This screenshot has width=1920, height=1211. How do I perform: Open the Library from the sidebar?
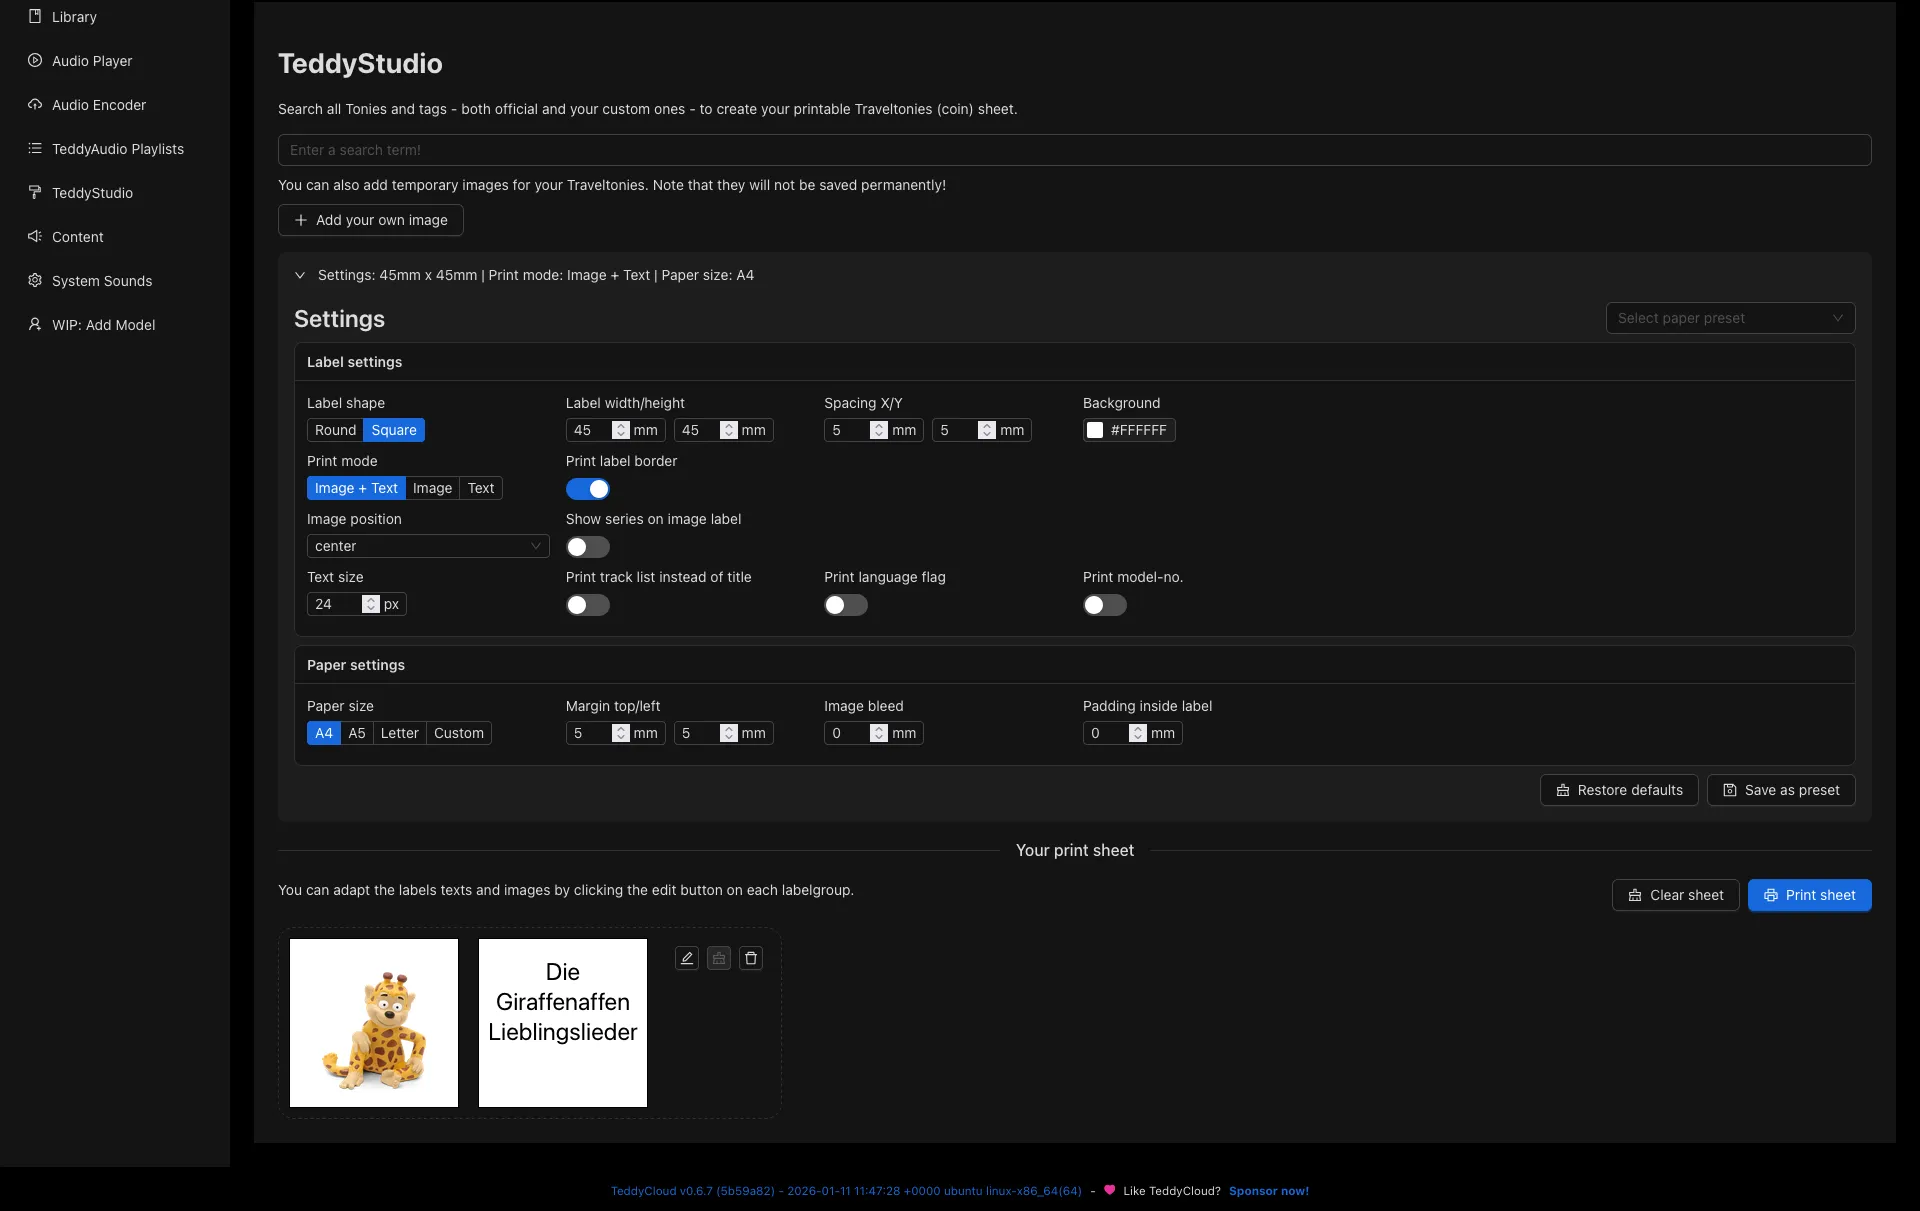[x=72, y=17]
